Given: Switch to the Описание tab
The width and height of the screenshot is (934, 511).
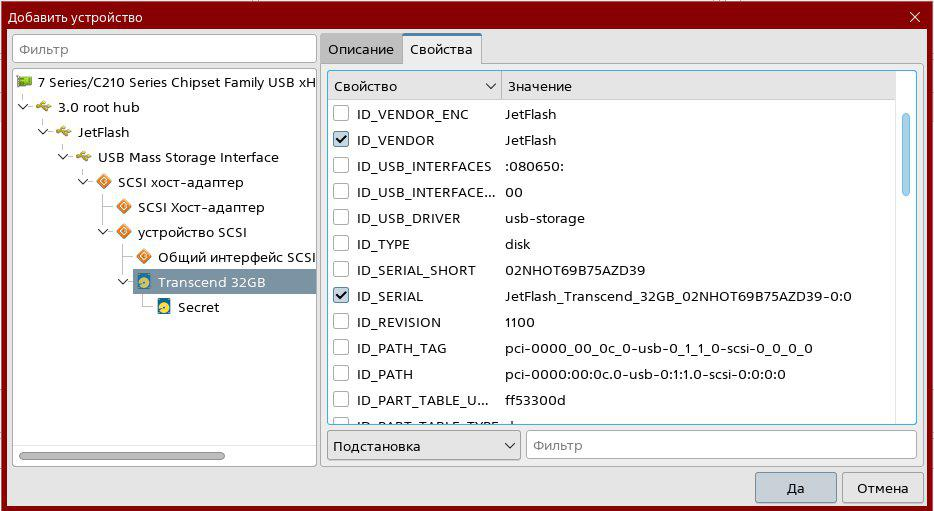Looking at the screenshot, I should (x=360, y=49).
